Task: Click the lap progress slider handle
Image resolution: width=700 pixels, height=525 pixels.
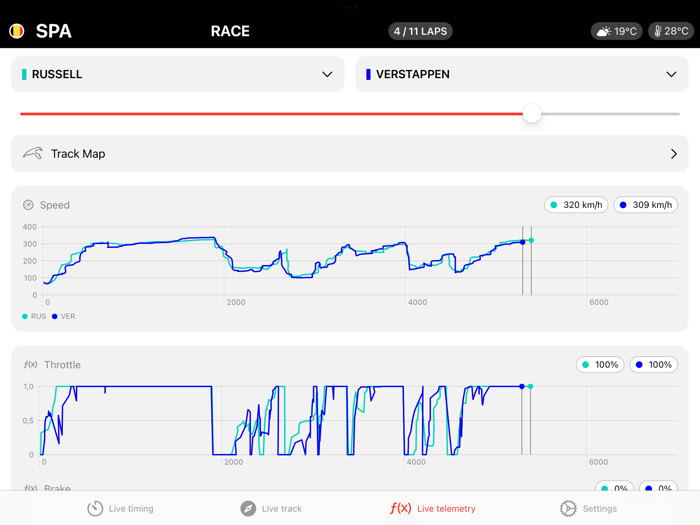Action: pyautogui.click(x=532, y=114)
